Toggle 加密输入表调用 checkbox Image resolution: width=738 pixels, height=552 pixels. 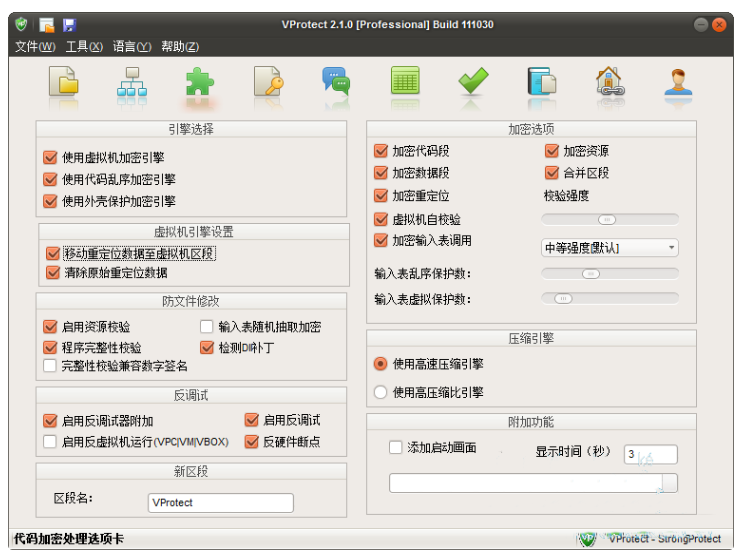coord(381,240)
